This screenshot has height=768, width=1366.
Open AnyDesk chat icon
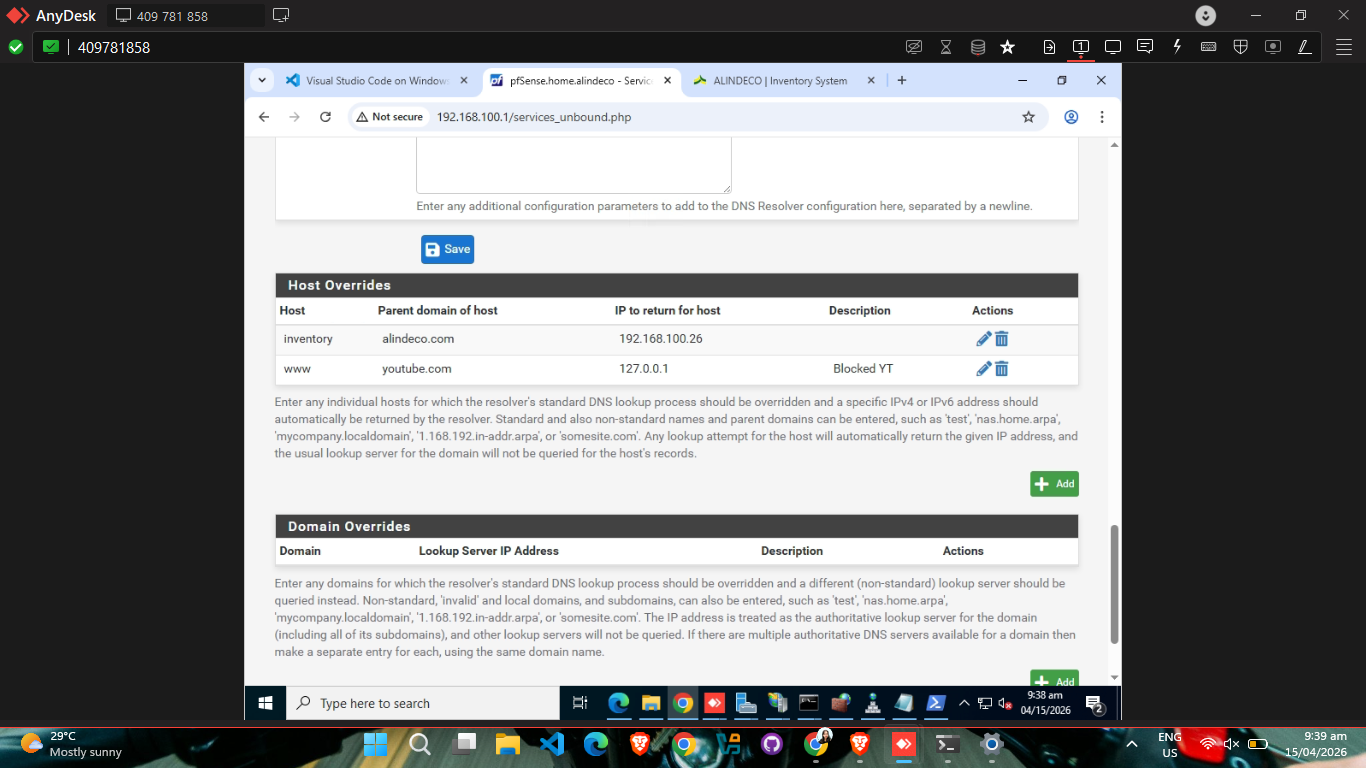1145,47
